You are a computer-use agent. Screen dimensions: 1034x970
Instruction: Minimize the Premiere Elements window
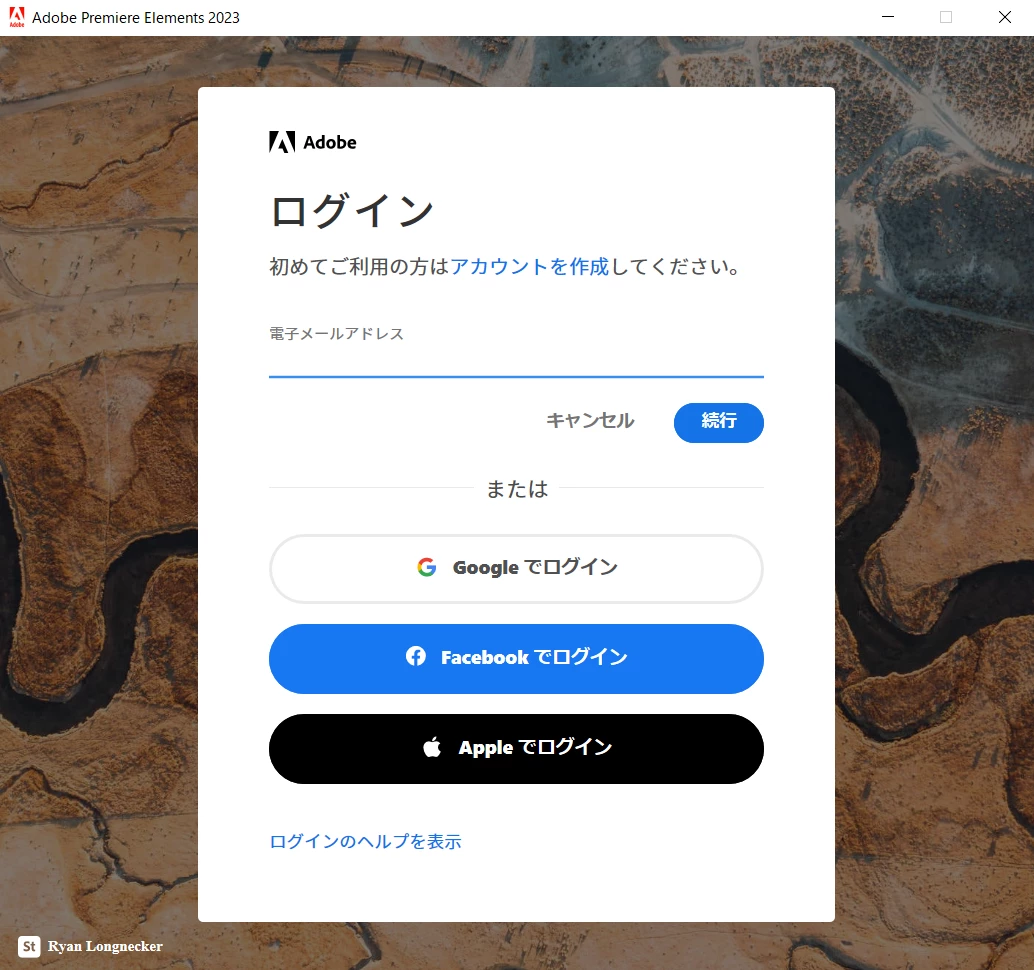[x=888, y=17]
